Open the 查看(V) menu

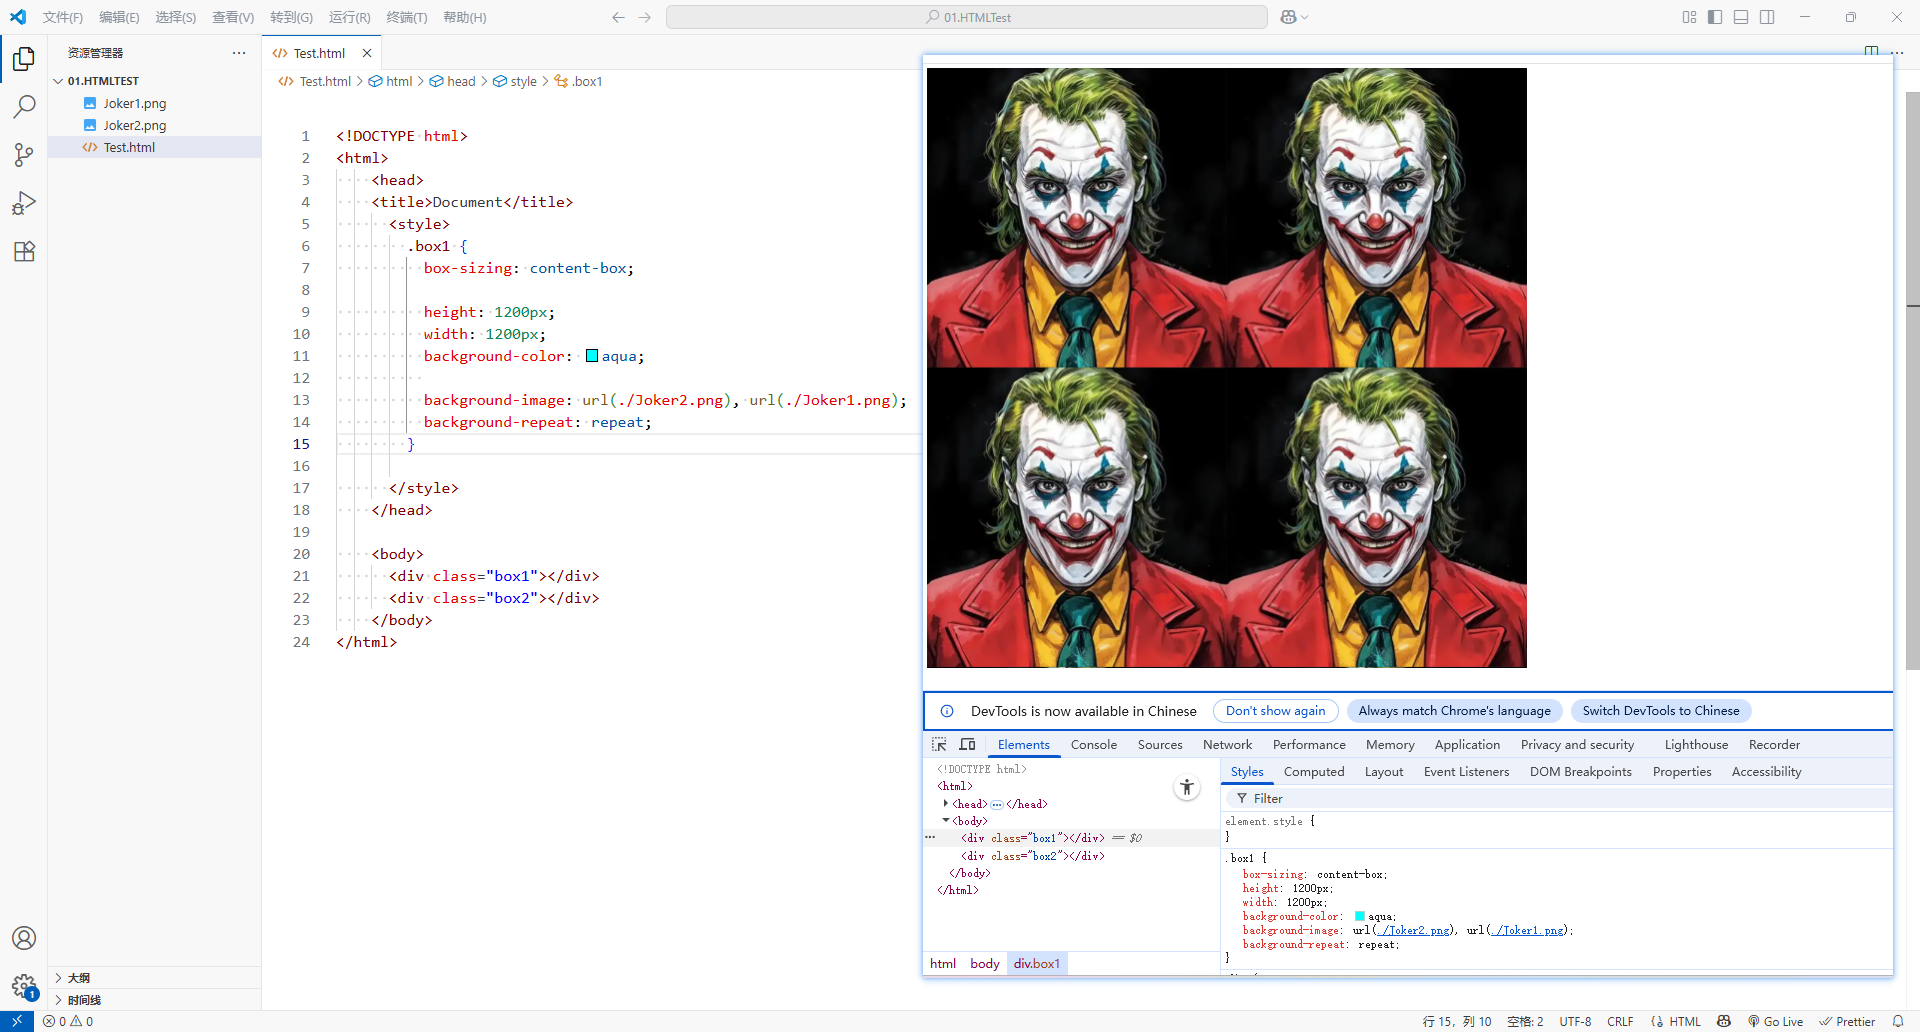click(x=233, y=17)
